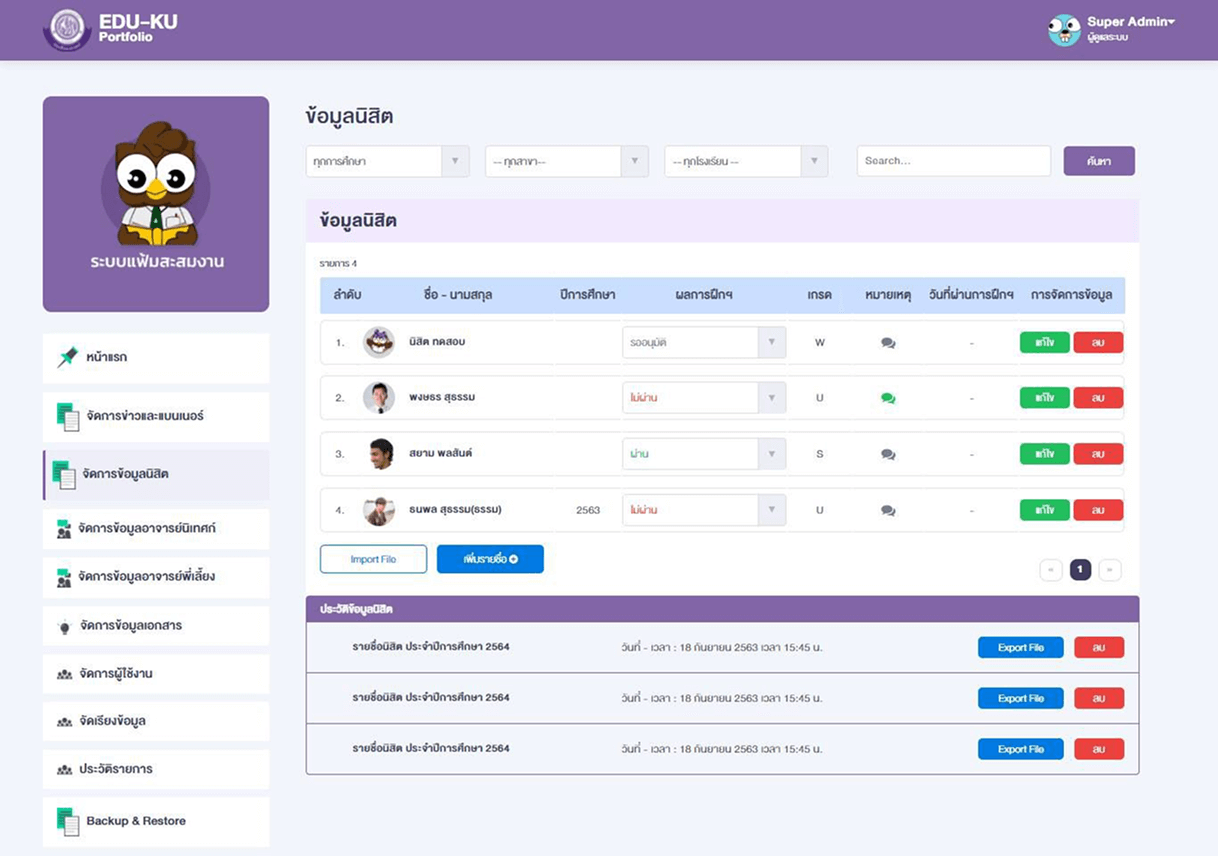Image resolution: width=1218 pixels, height=856 pixels.
Task: Expand the ทุกโรงเรียน filter dropdown
Action: (x=746, y=161)
